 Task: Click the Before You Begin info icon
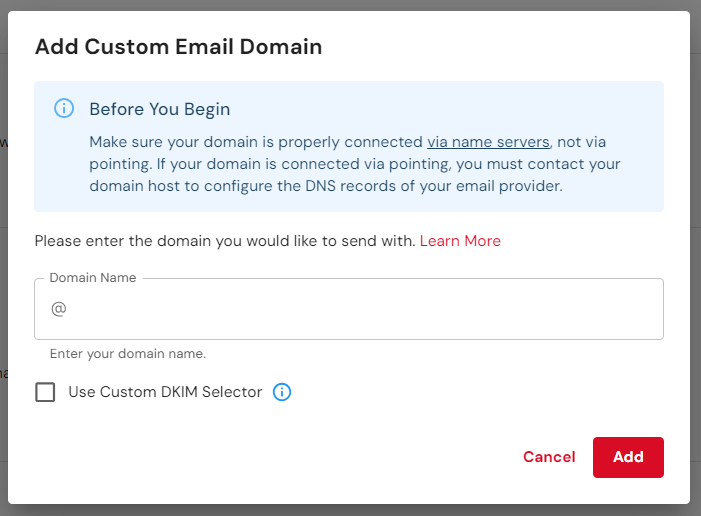point(64,109)
